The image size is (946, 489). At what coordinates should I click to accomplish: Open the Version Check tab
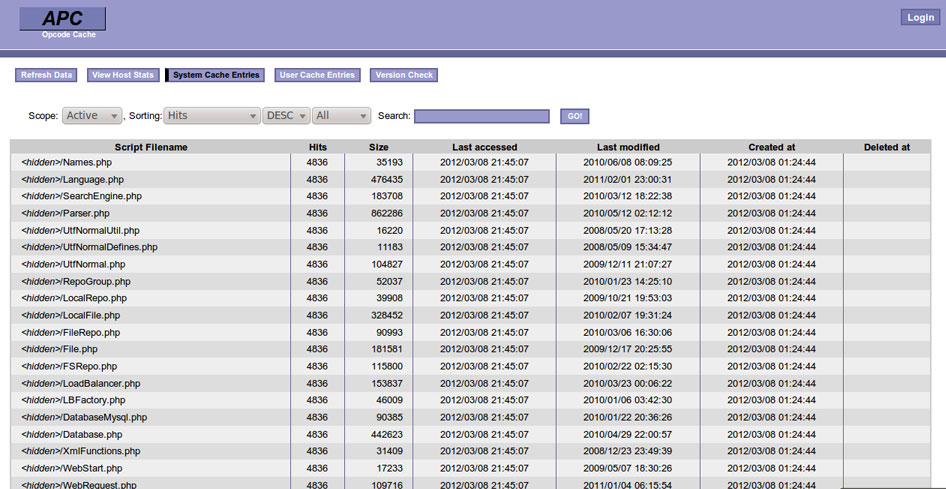[x=404, y=75]
